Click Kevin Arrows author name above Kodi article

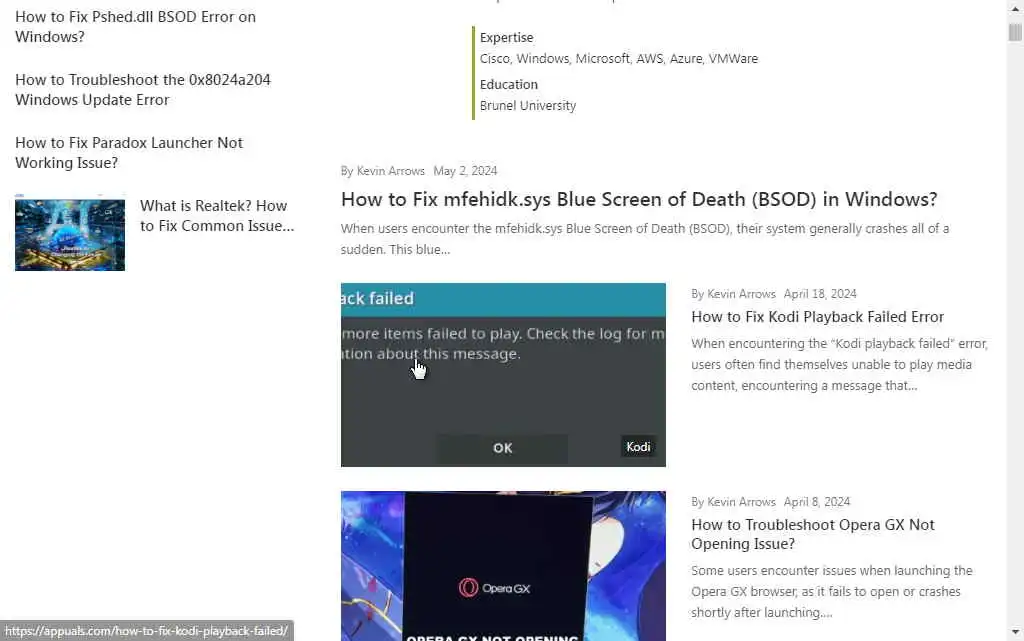(741, 294)
